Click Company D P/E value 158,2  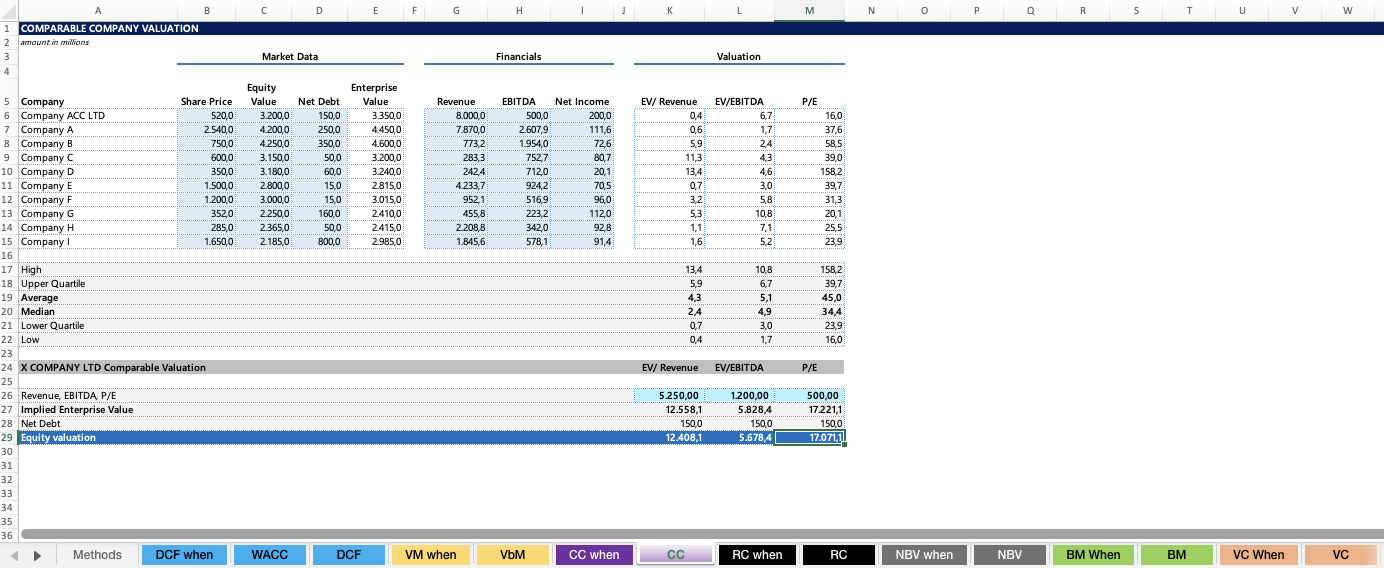[x=809, y=172]
